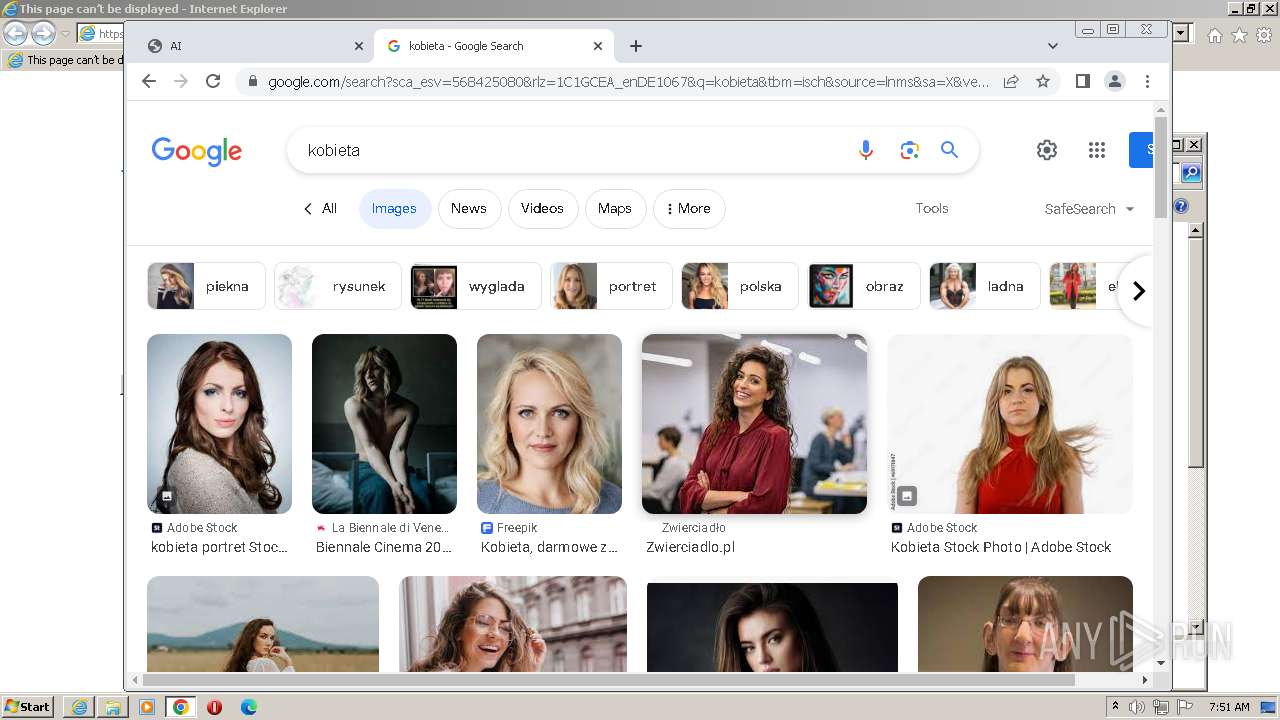The image size is (1280, 720).
Task: Click the Chrome address bar URL
Action: (628, 81)
